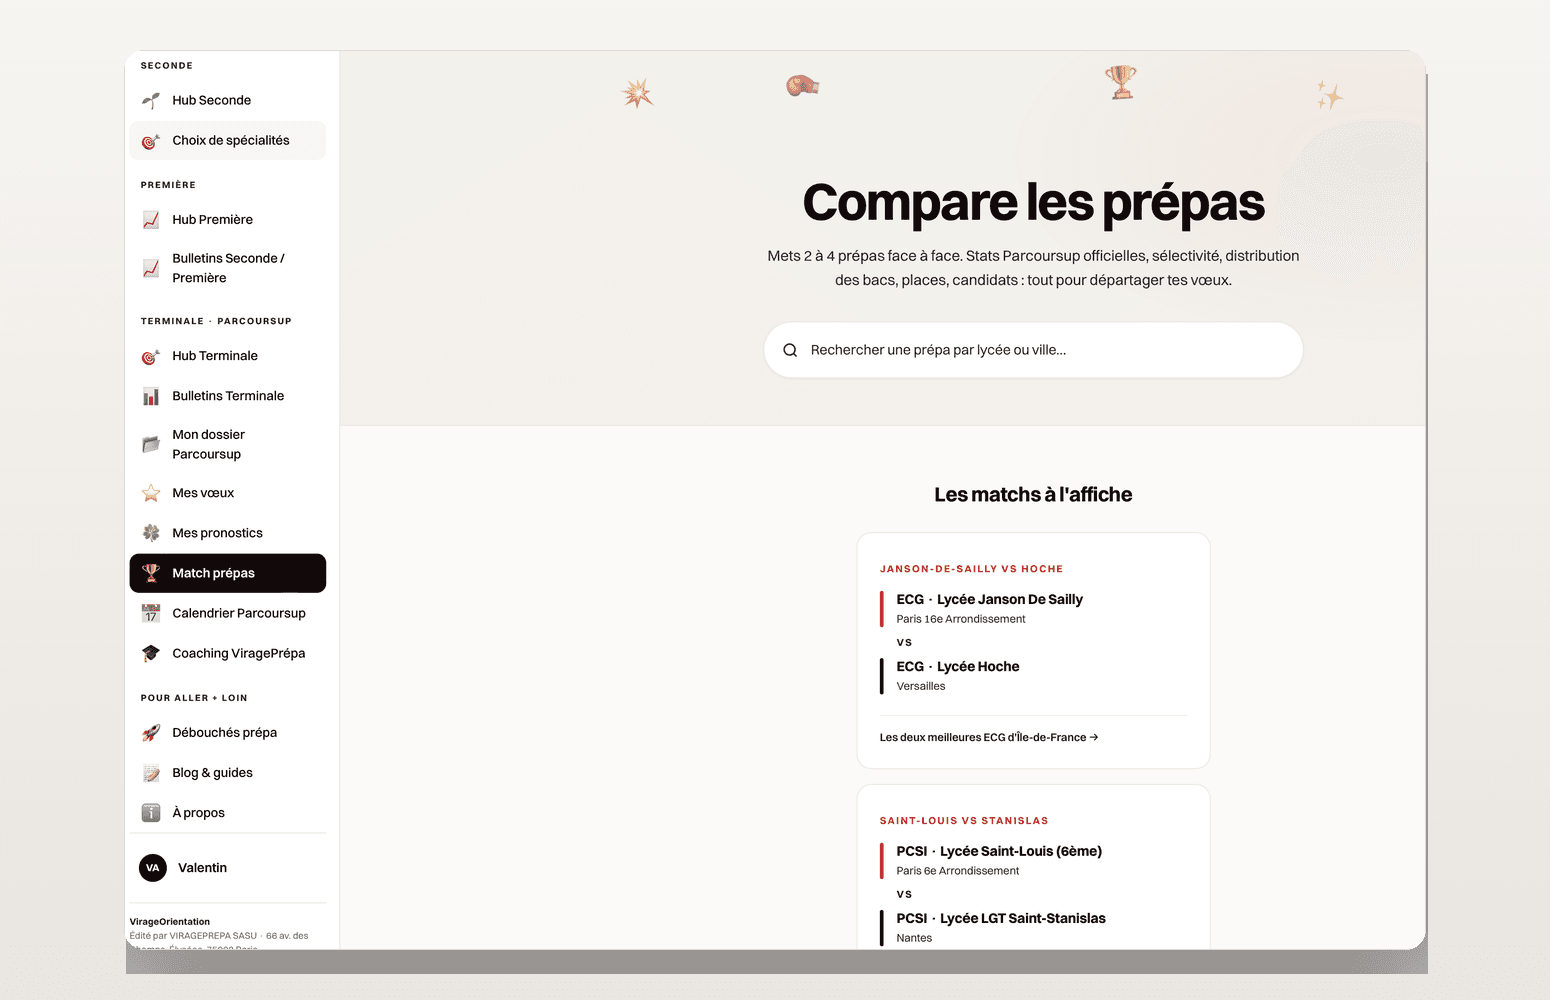This screenshot has width=1550, height=1000.
Task: Open the Valentin user profile
Action: [x=228, y=868]
